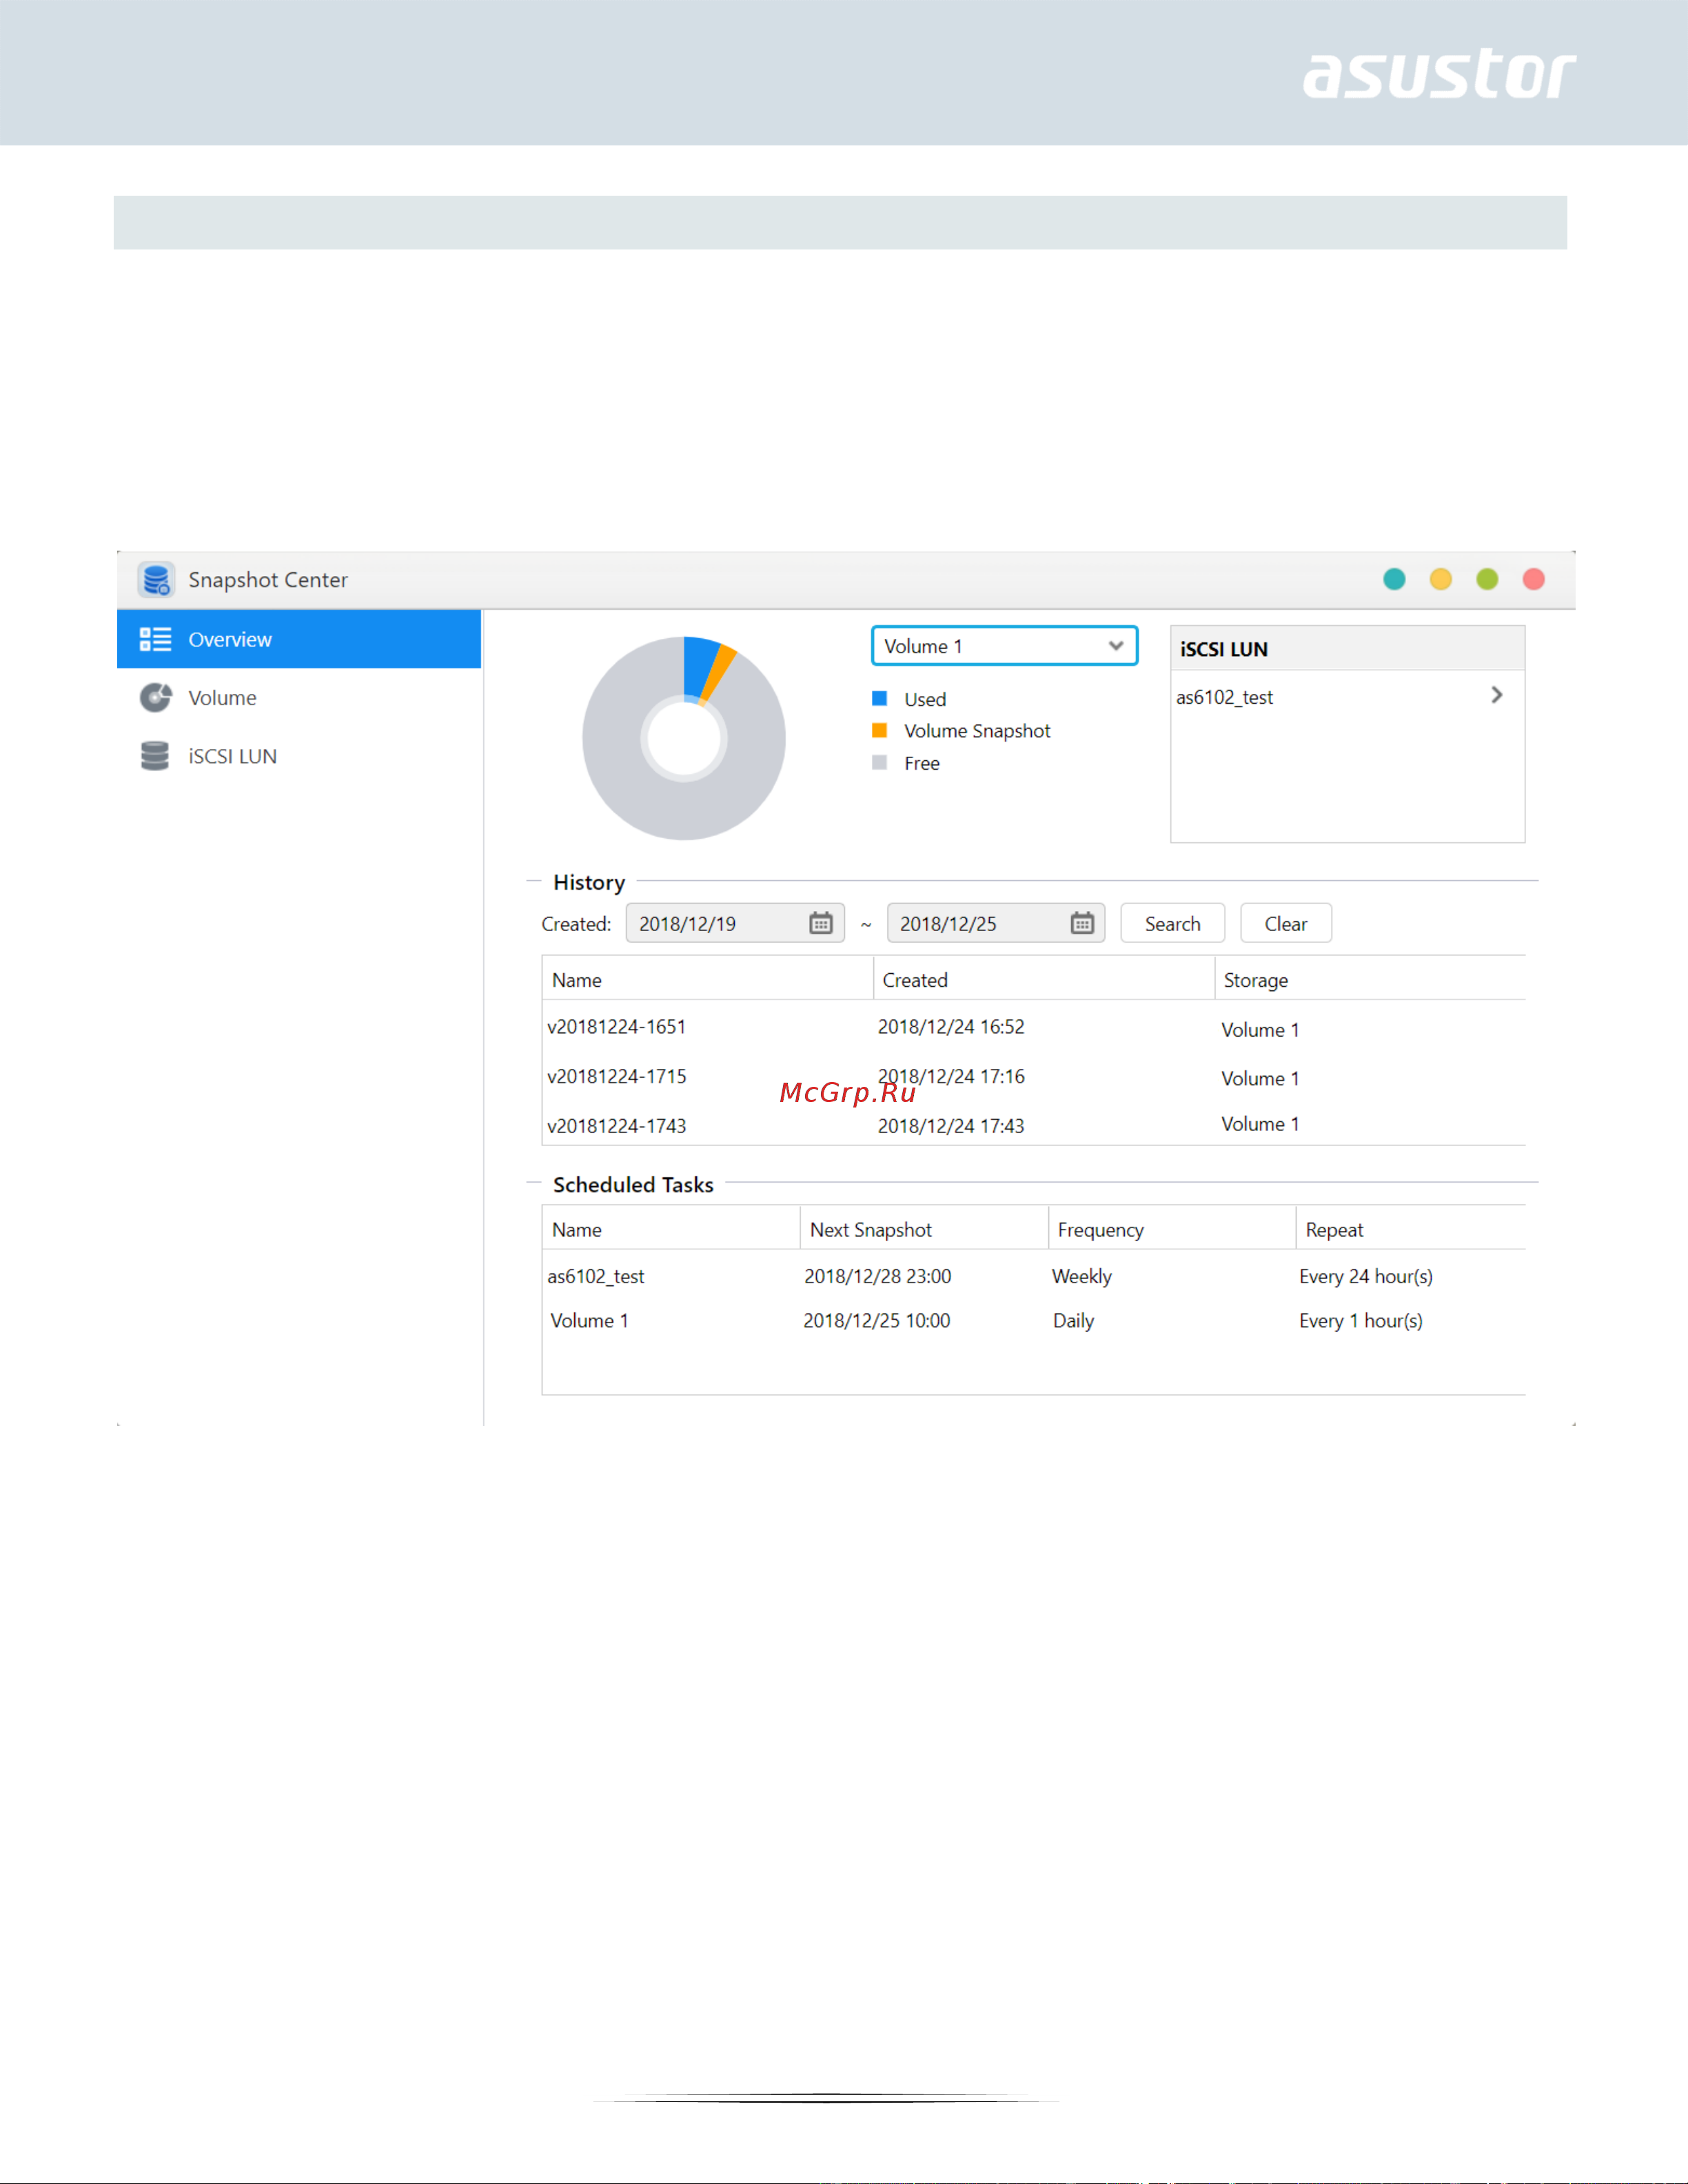Open calendar picker for start date 2018/12/19
Screen dimensions: 1688x2184
pos(821,923)
